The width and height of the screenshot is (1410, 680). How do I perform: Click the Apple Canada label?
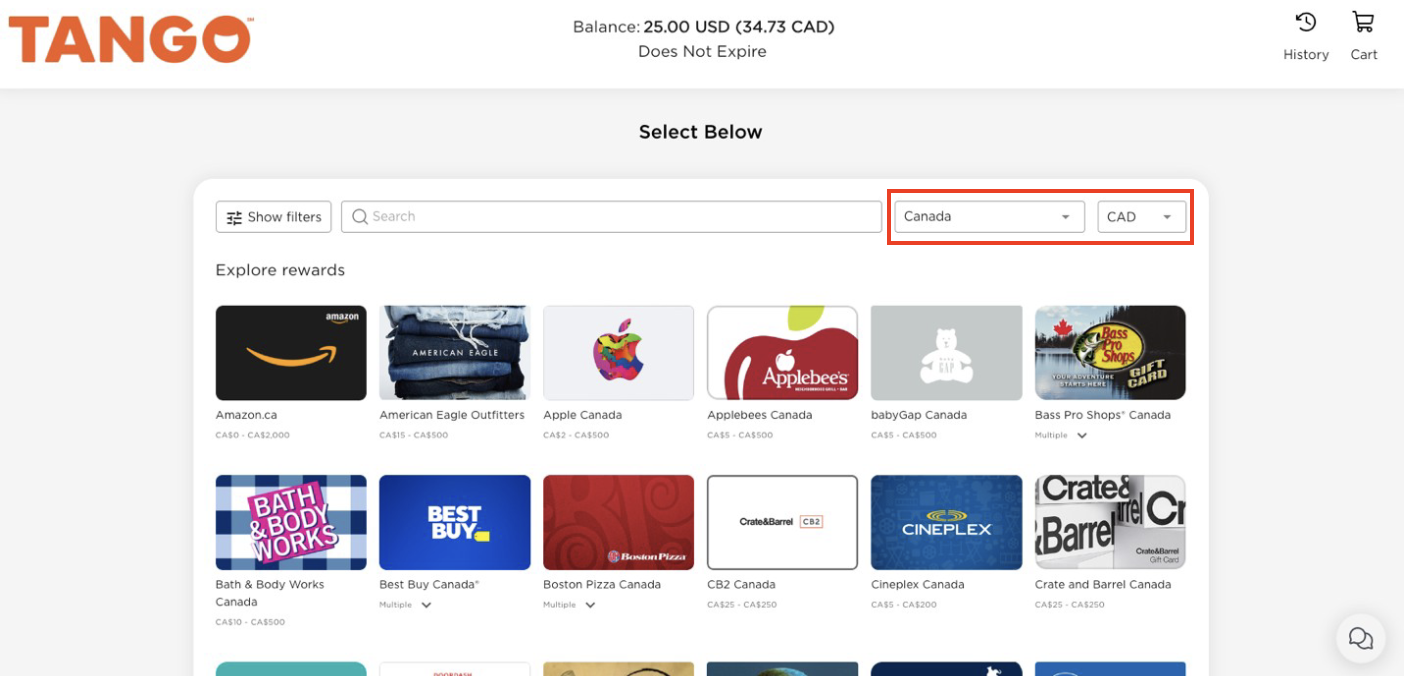click(x=585, y=417)
